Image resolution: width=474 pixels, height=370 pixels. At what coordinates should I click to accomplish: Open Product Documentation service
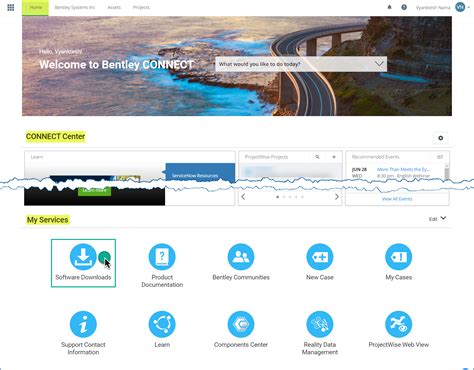tap(162, 266)
